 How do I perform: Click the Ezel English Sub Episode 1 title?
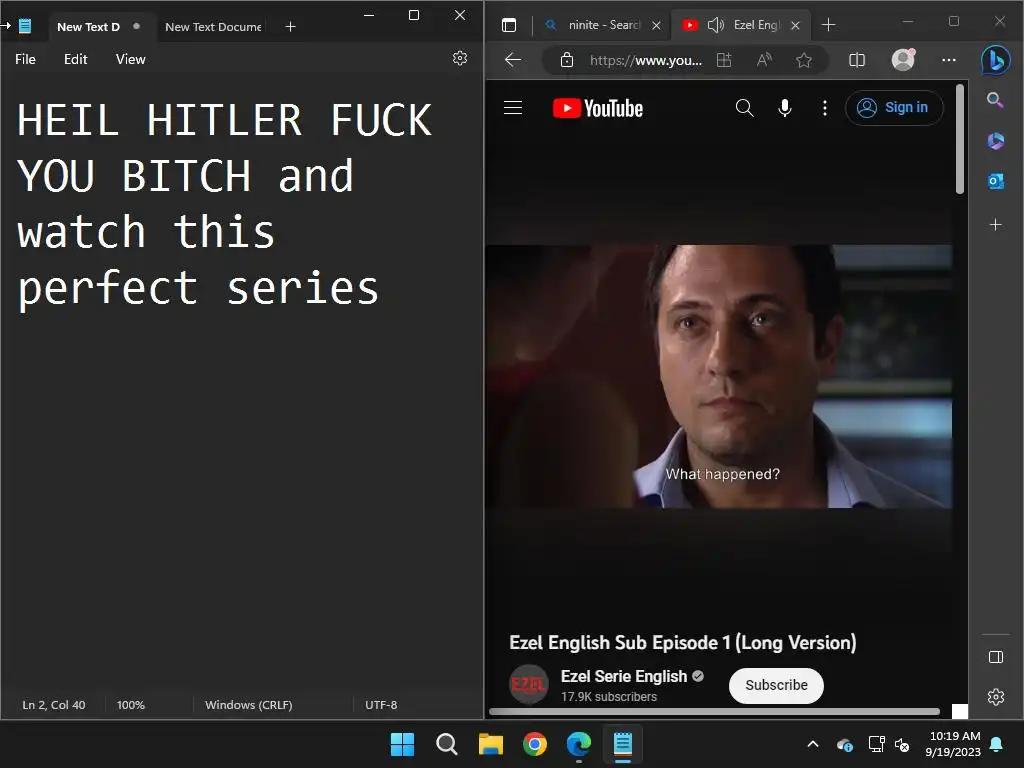click(x=682, y=643)
